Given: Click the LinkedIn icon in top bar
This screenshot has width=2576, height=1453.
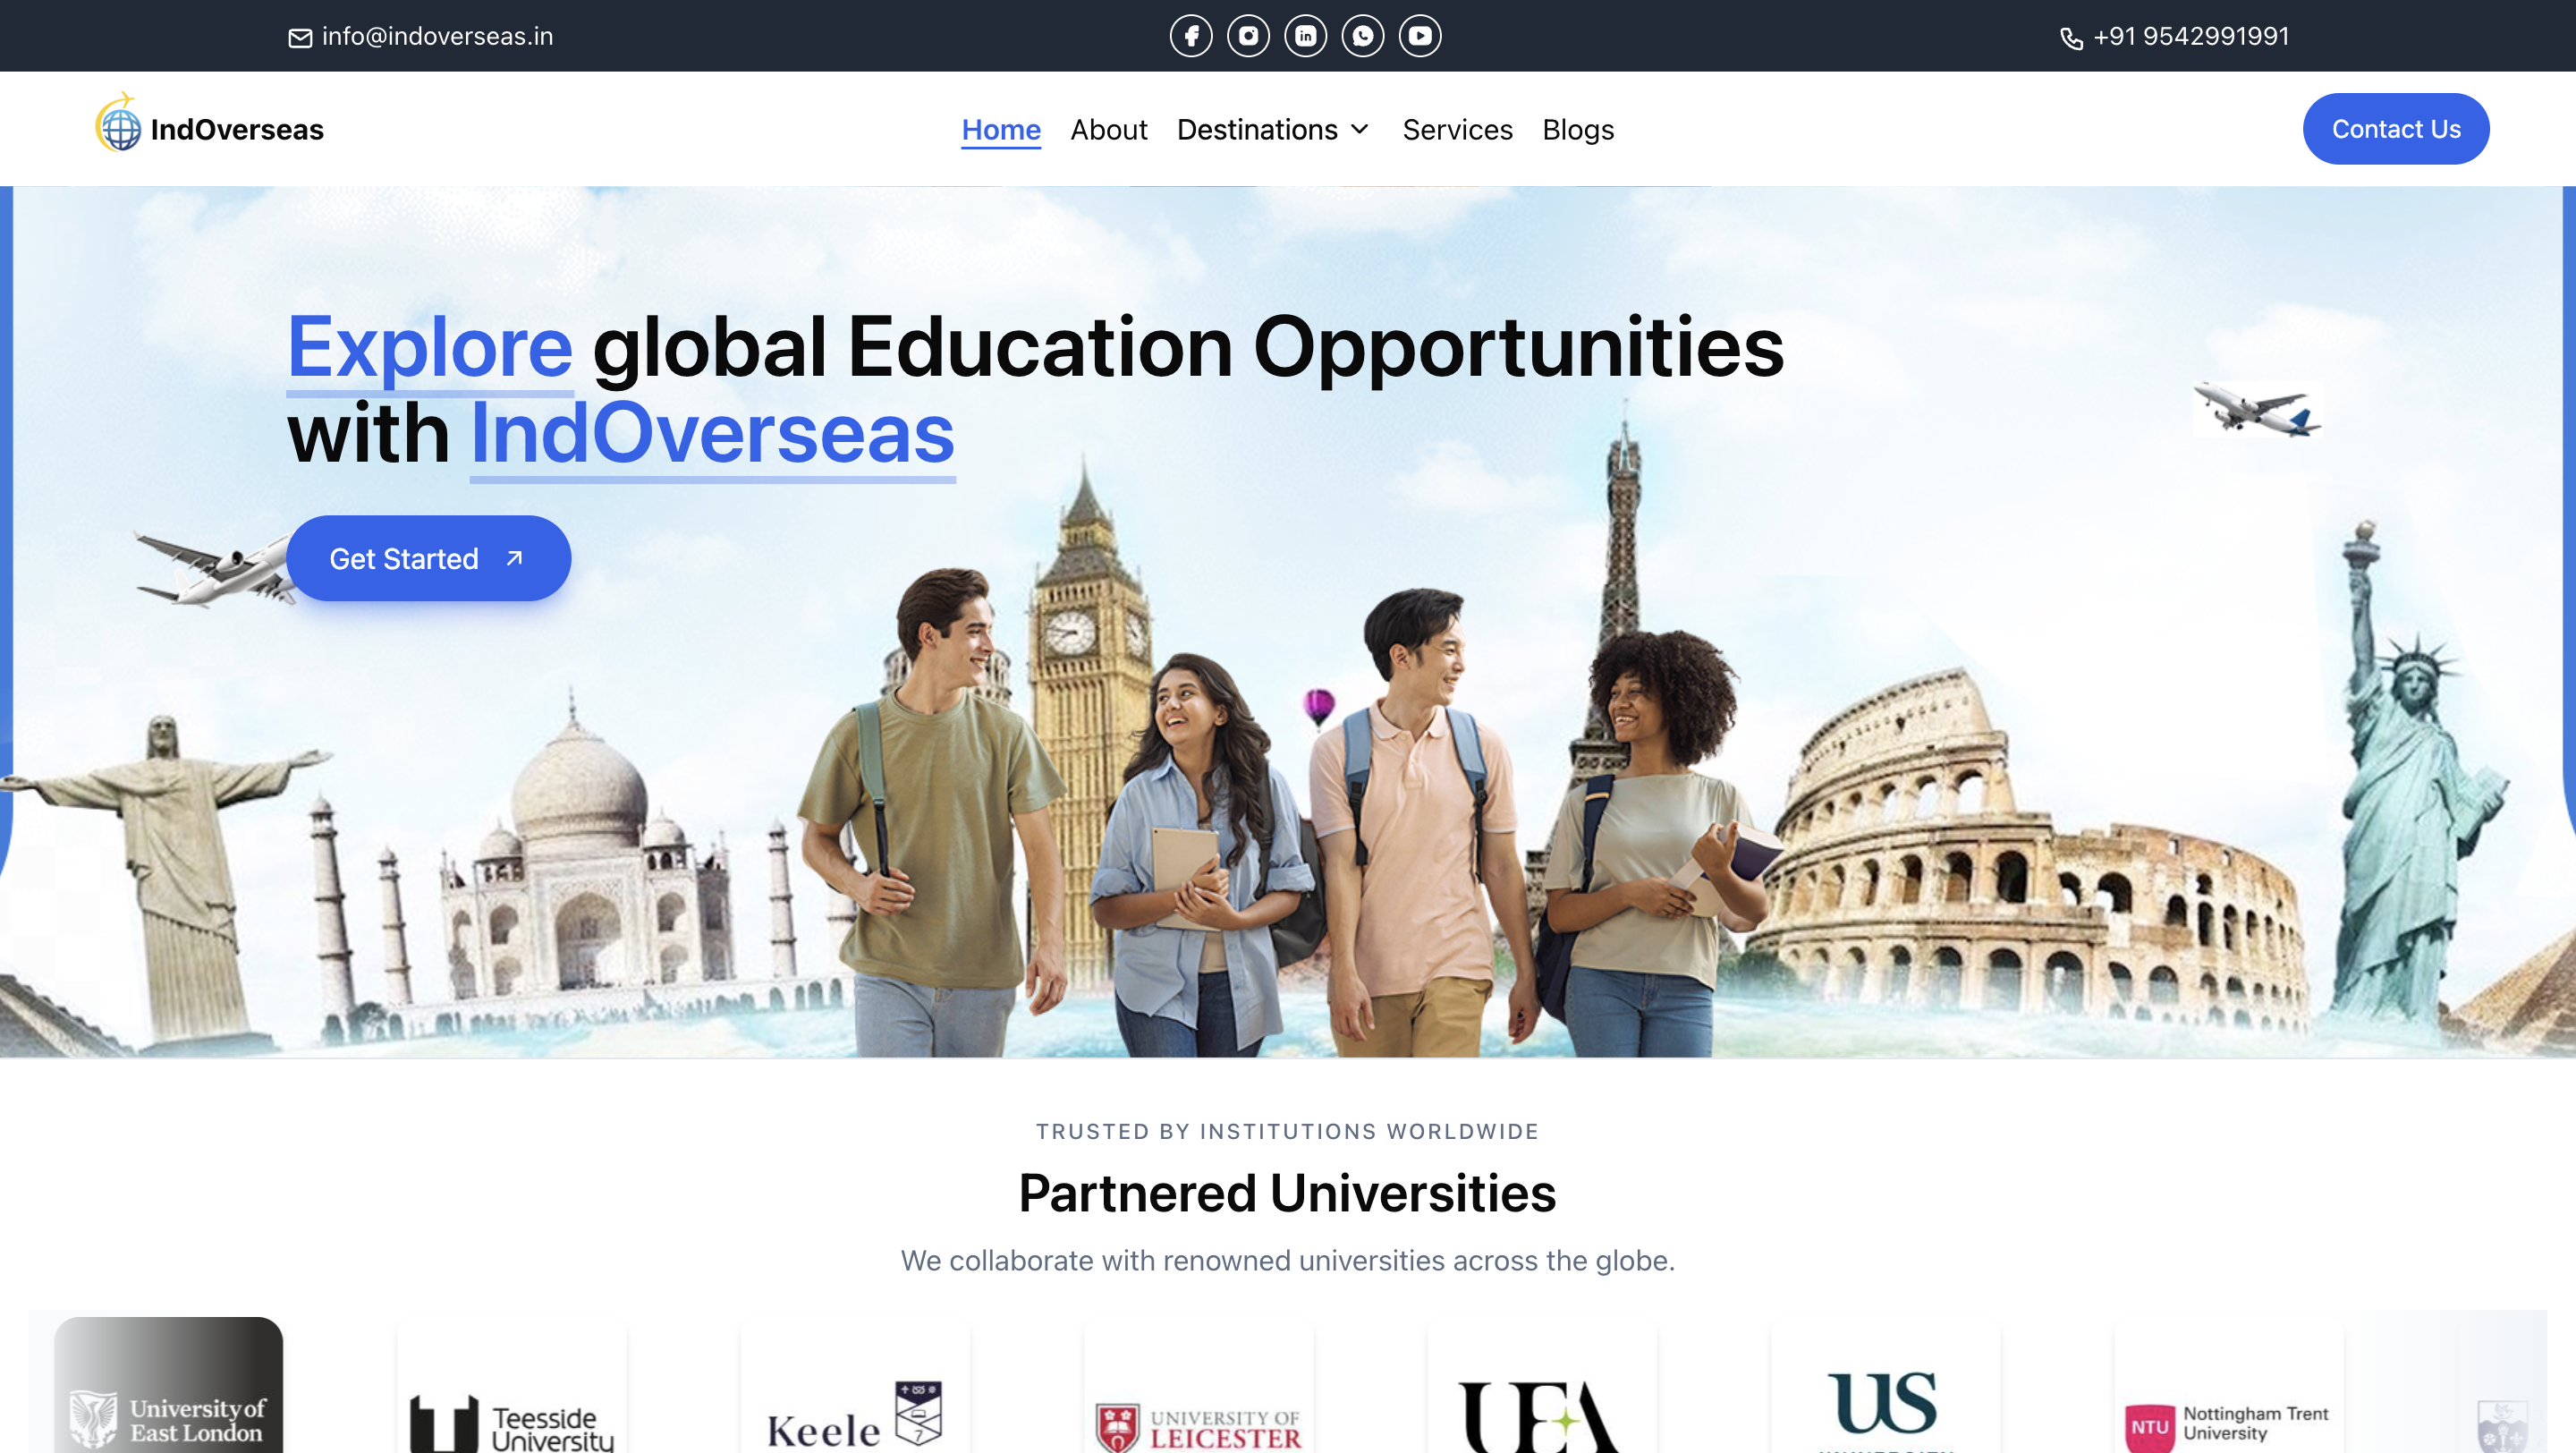Looking at the screenshot, I should [1305, 36].
